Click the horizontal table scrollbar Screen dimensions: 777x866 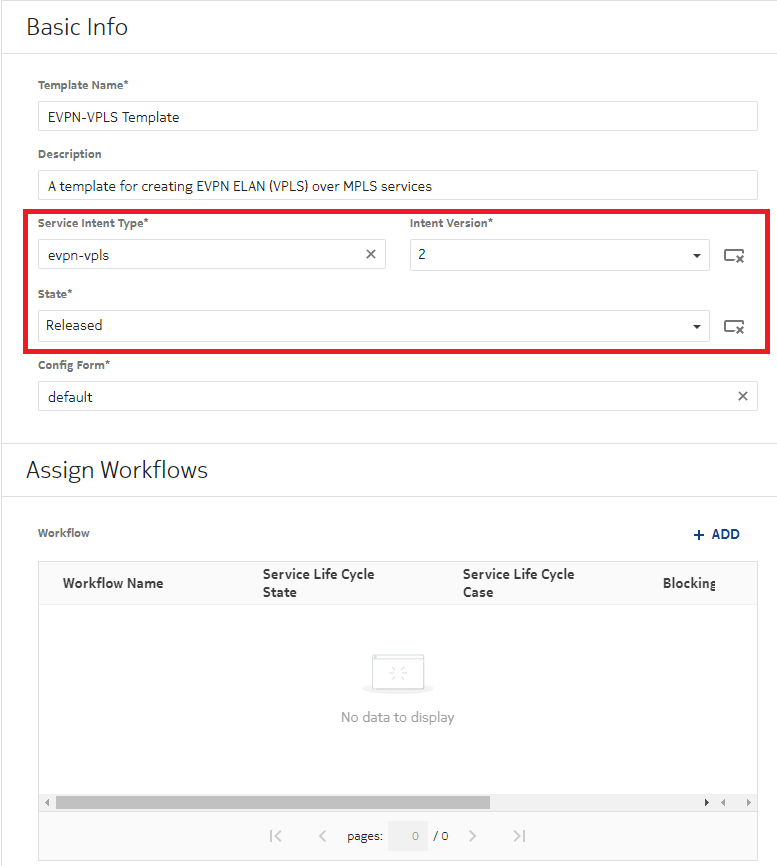pos(272,802)
